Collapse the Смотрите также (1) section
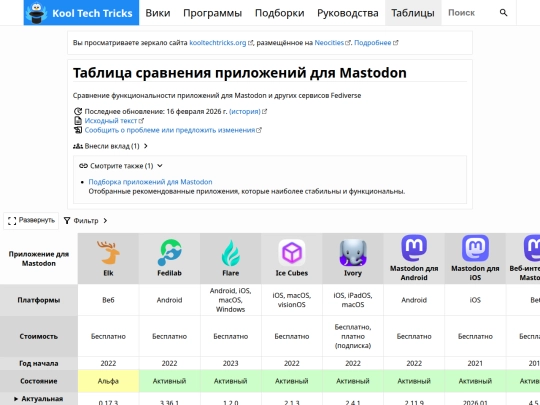The image size is (540, 405). [121, 166]
